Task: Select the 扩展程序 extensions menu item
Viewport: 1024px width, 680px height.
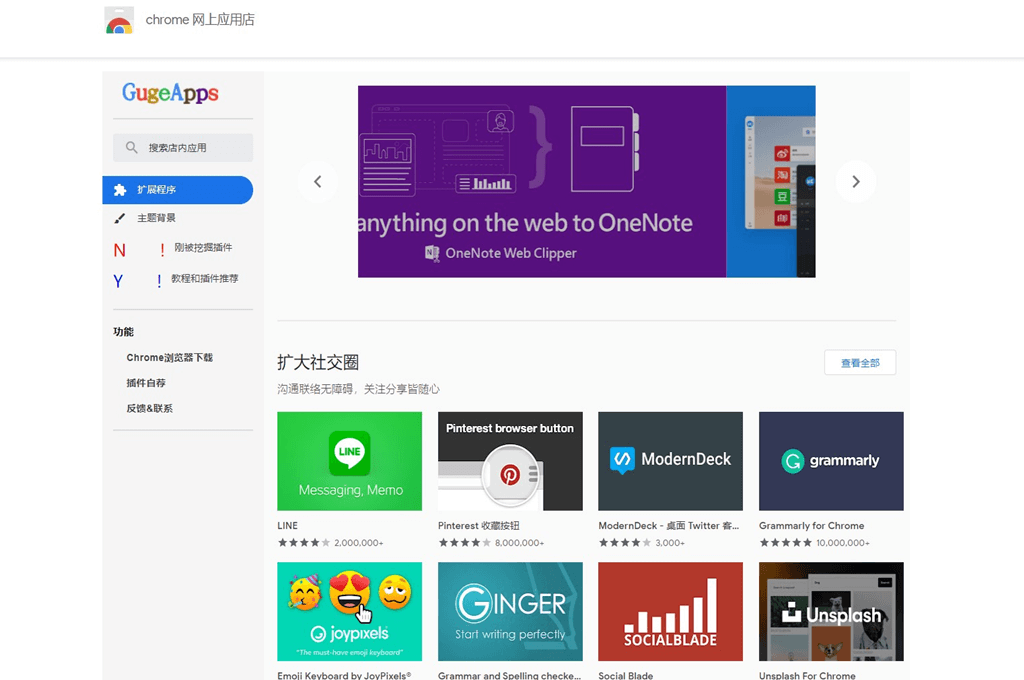Action: tap(178, 189)
